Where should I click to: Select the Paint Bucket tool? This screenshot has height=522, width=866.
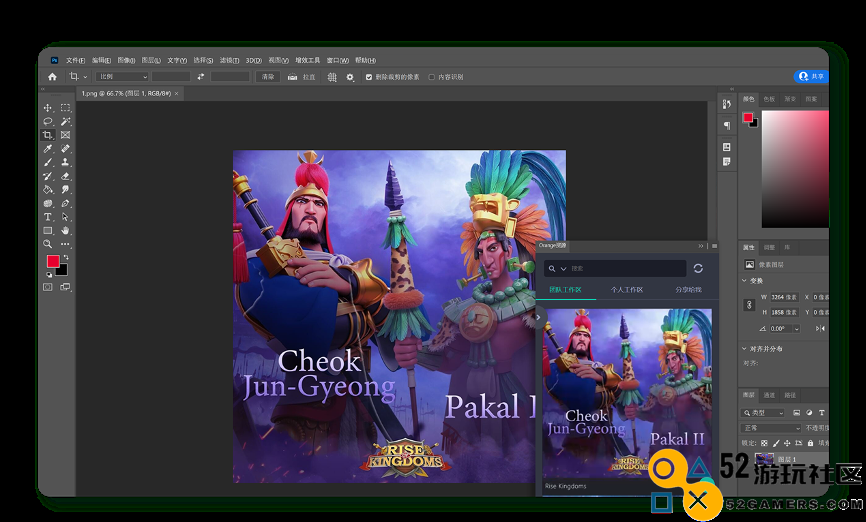pos(48,189)
